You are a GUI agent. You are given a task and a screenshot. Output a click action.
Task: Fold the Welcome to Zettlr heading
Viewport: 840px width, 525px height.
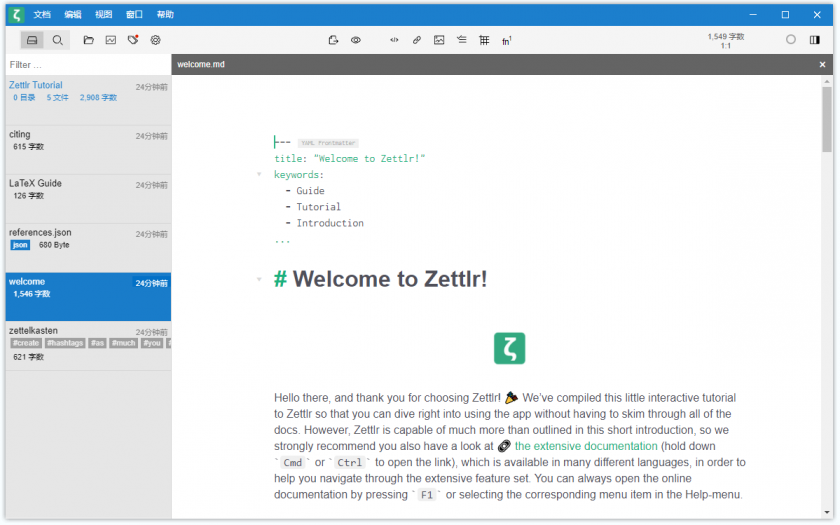[259, 279]
